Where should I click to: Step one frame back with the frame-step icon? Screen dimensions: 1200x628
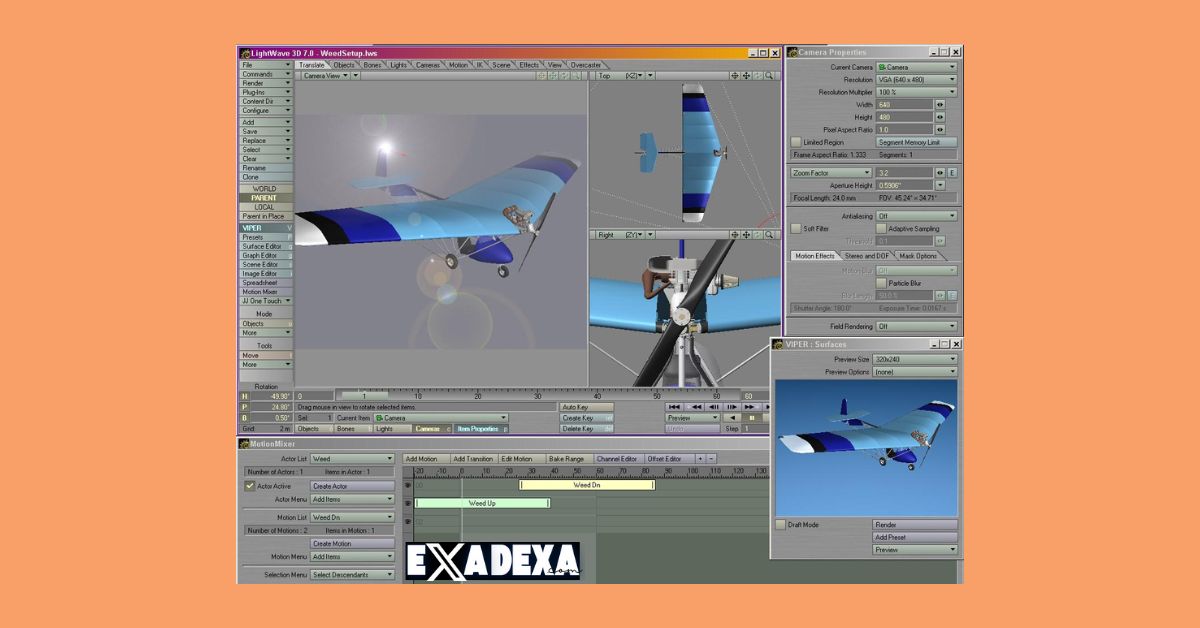point(713,407)
